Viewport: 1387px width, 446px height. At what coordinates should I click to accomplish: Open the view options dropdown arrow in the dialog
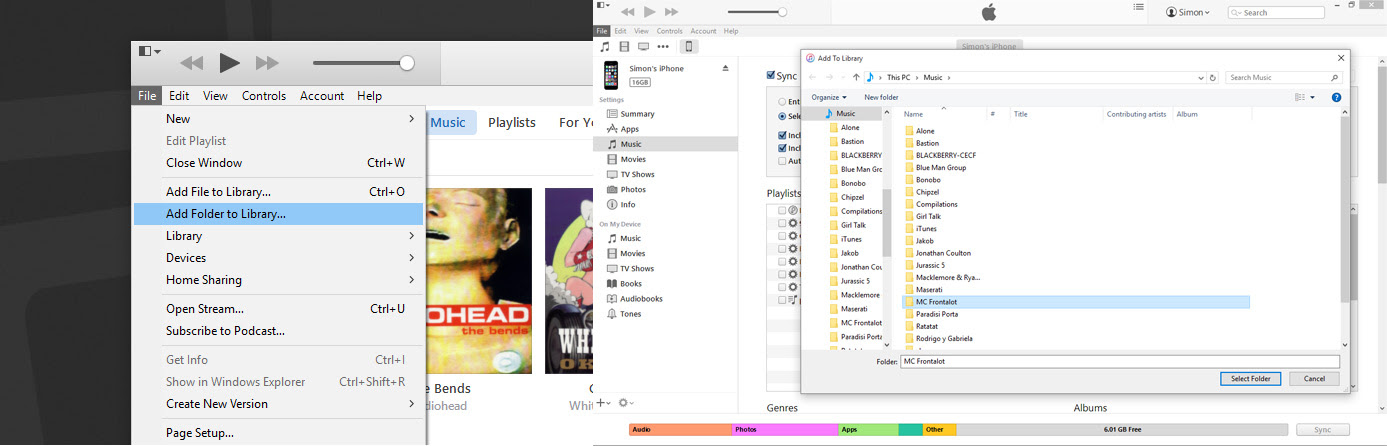coord(1313,97)
